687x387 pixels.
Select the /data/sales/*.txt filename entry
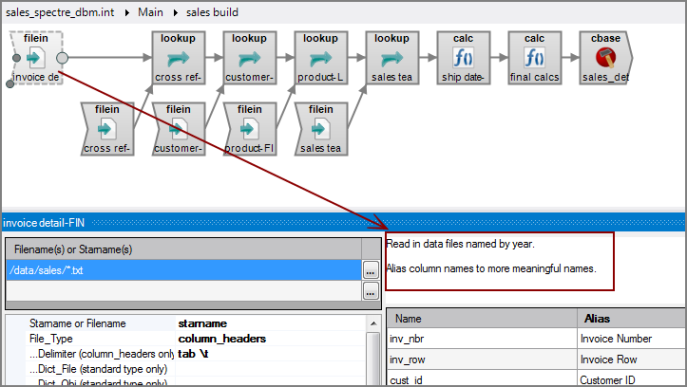[x=184, y=270]
